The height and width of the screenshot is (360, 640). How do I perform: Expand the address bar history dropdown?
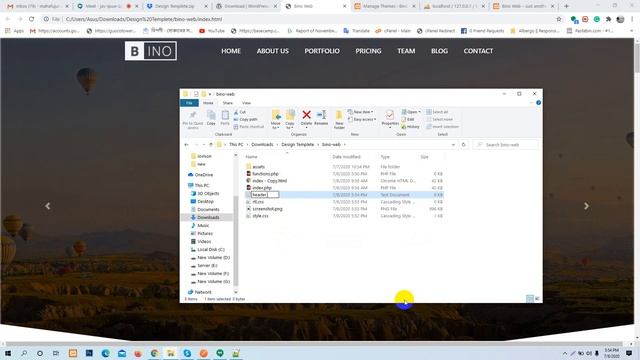click(453, 144)
